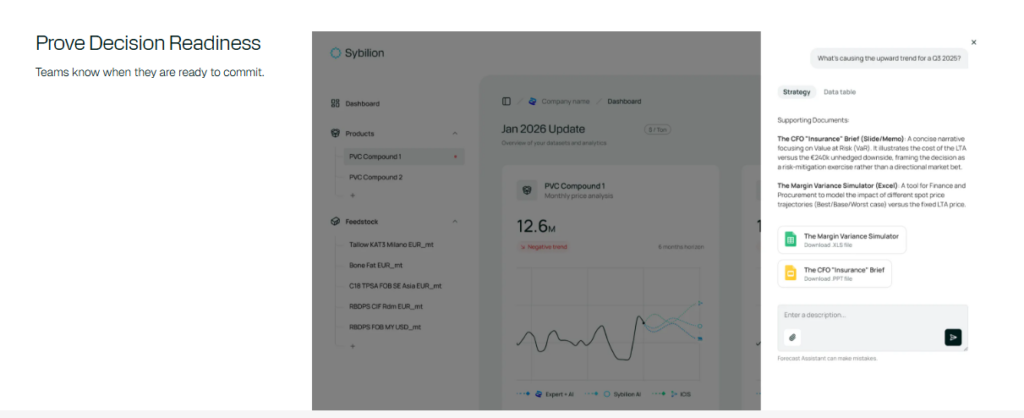The image size is (1024, 418).
Task: Click the yellow PPT file icon
Action: point(790,274)
